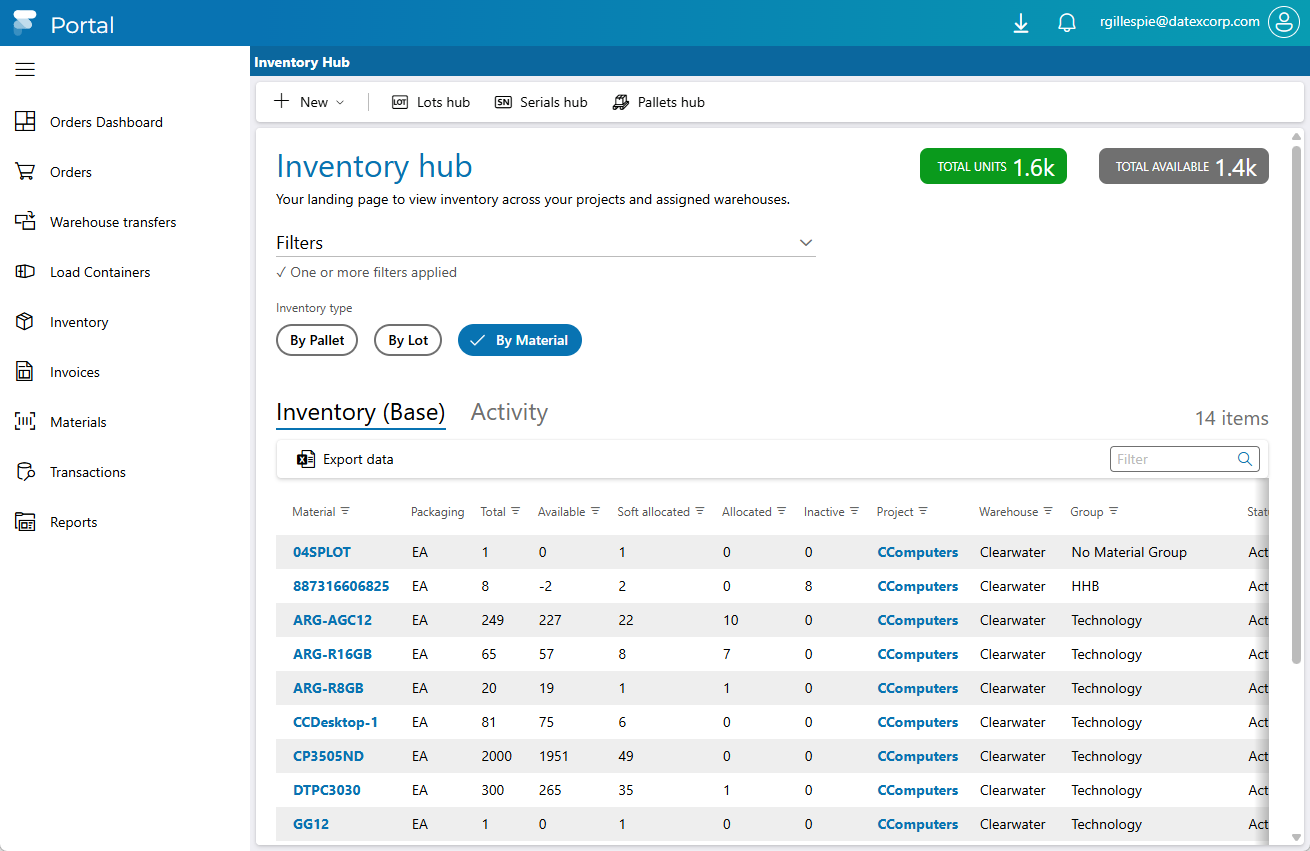1310x851 pixels.
Task: Open Load Containers in sidebar
Action: click(100, 272)
